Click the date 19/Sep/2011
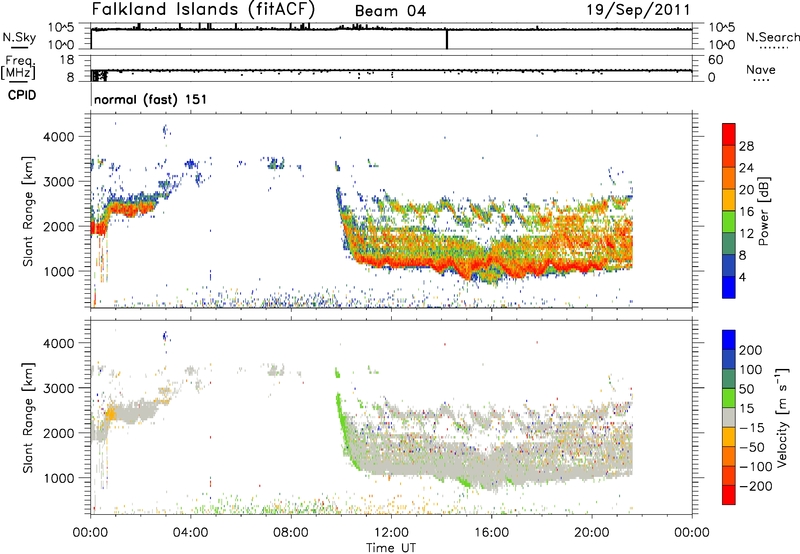800x554 pixels. click(638, 10)
